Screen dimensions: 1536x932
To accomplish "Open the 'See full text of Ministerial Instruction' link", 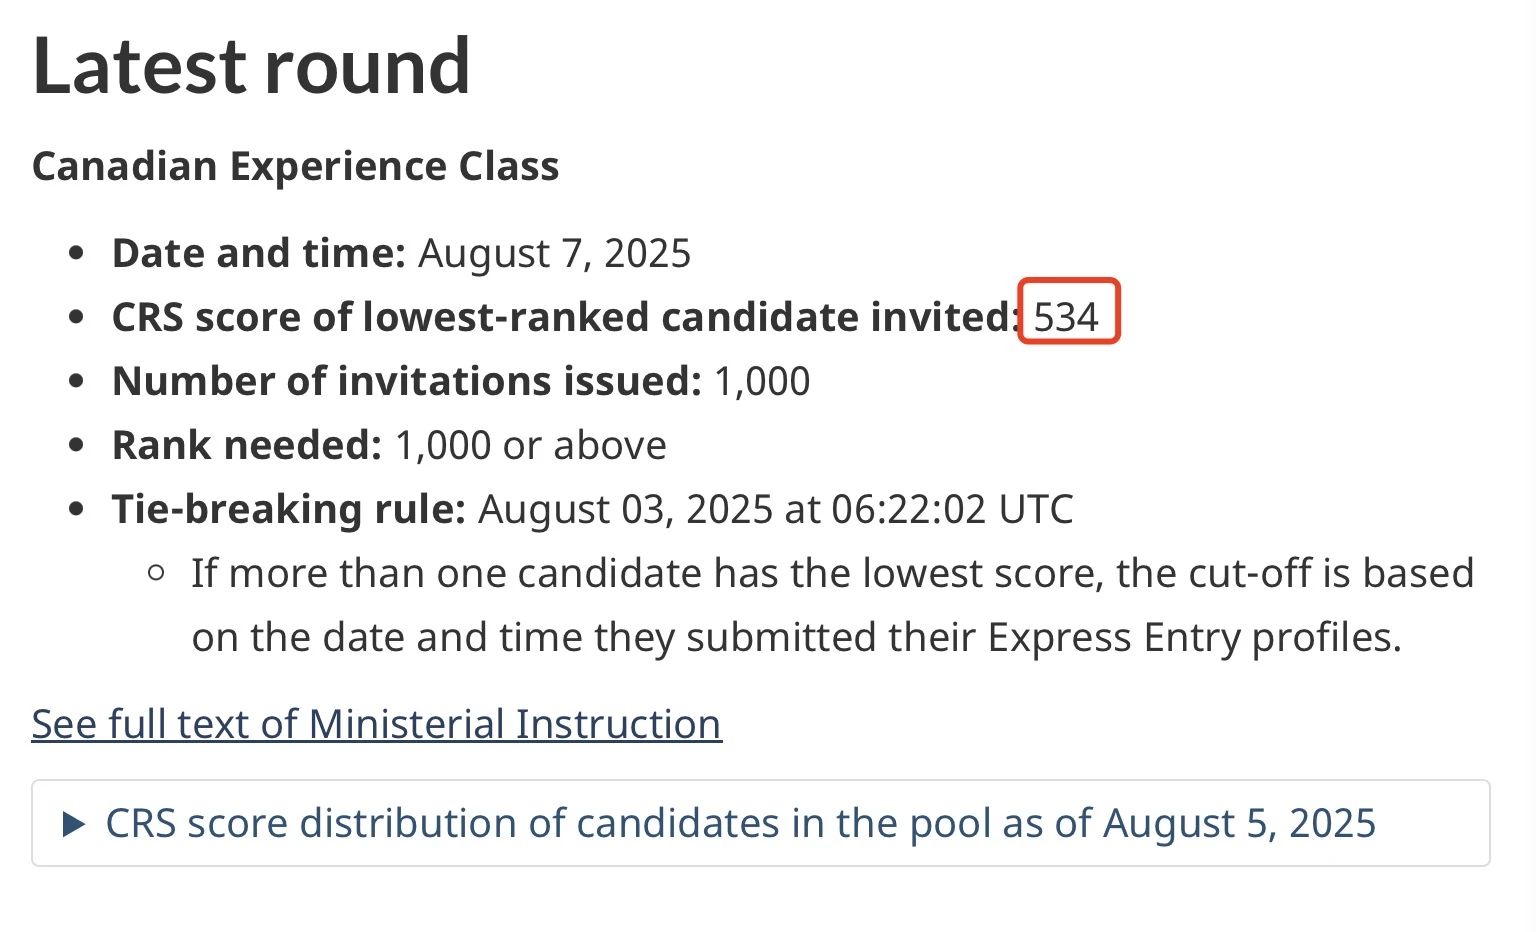I will click(376, 724).
